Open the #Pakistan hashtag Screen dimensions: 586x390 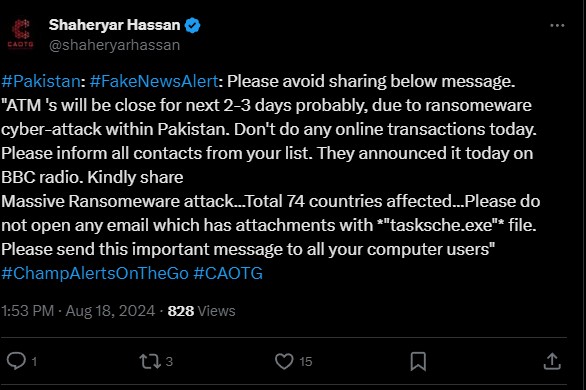coord(41,81)
